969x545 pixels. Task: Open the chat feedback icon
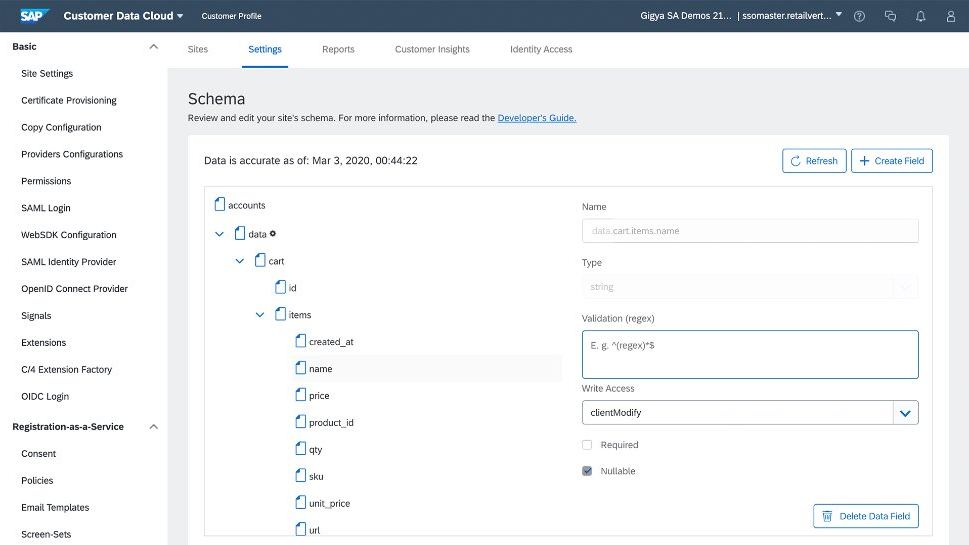pos(890,16)
